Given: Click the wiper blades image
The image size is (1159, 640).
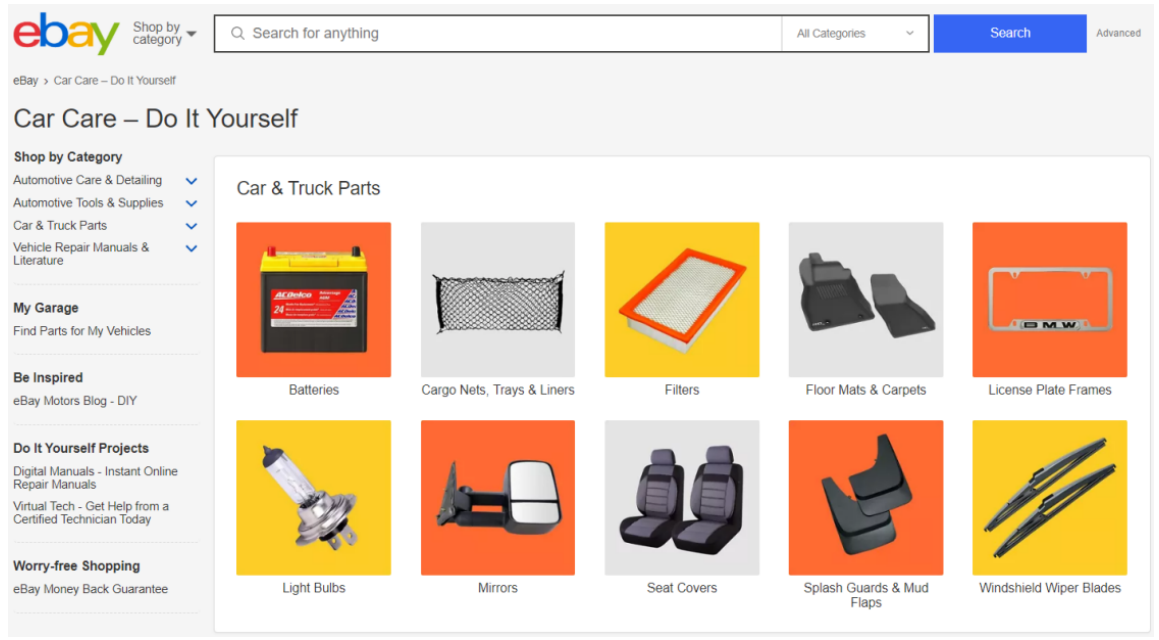Looking at the screenshot, I should (x=1050, y=497).
